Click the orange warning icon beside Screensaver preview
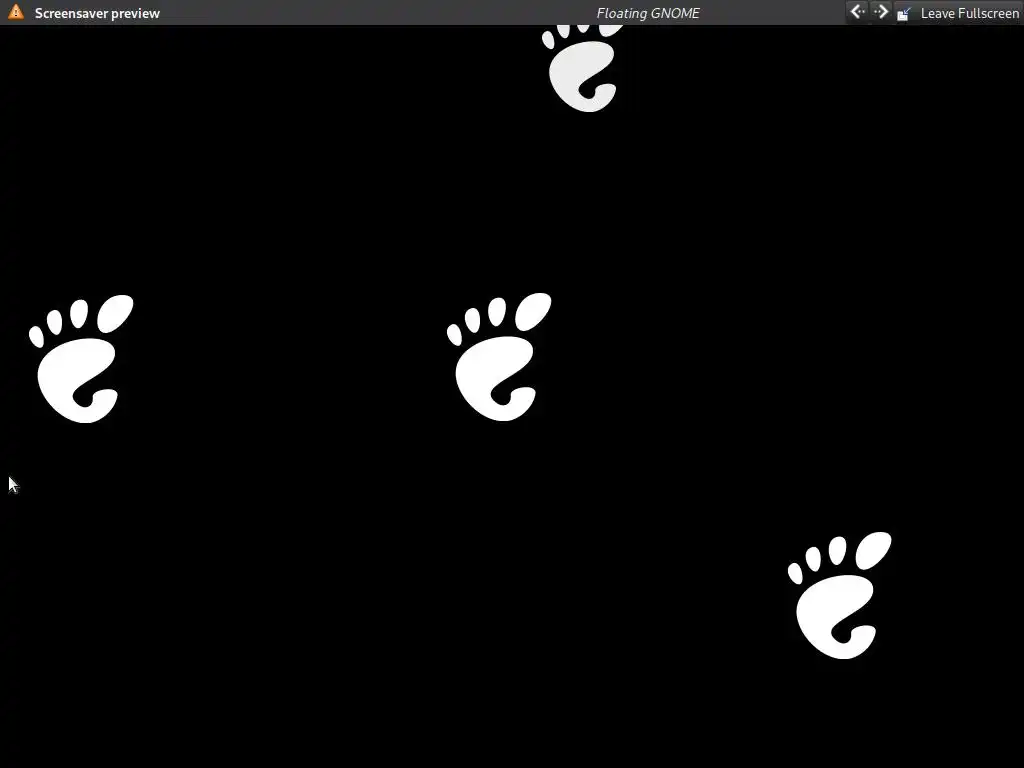The height and width of the screenshot is (768, 1024). tap(16, 12)
